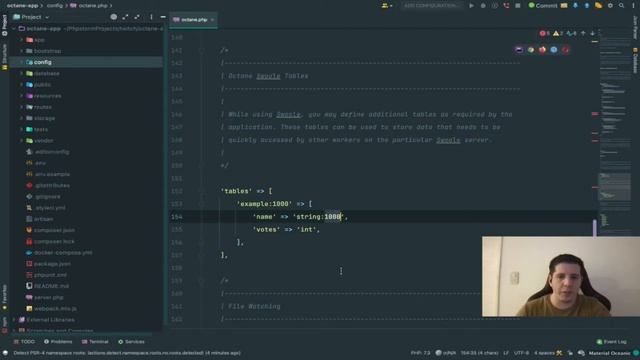Click config breadcrumb in navigation bar
640x360 pixels.
click(55, 6)
